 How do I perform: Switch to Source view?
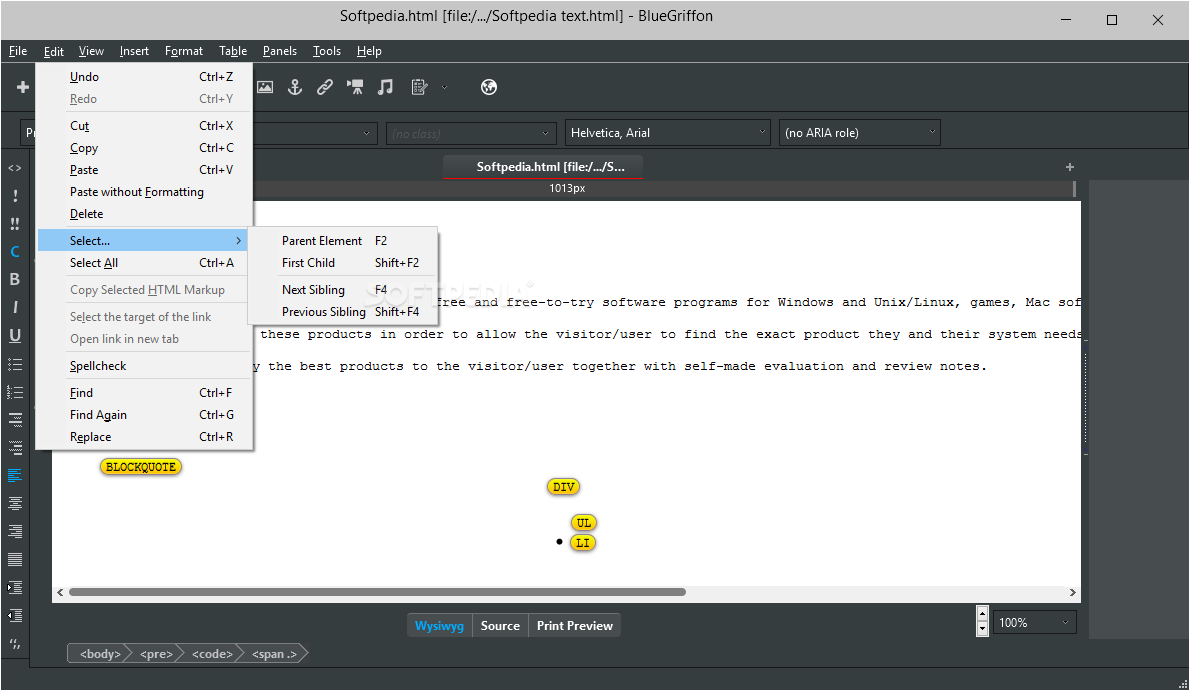500,626
